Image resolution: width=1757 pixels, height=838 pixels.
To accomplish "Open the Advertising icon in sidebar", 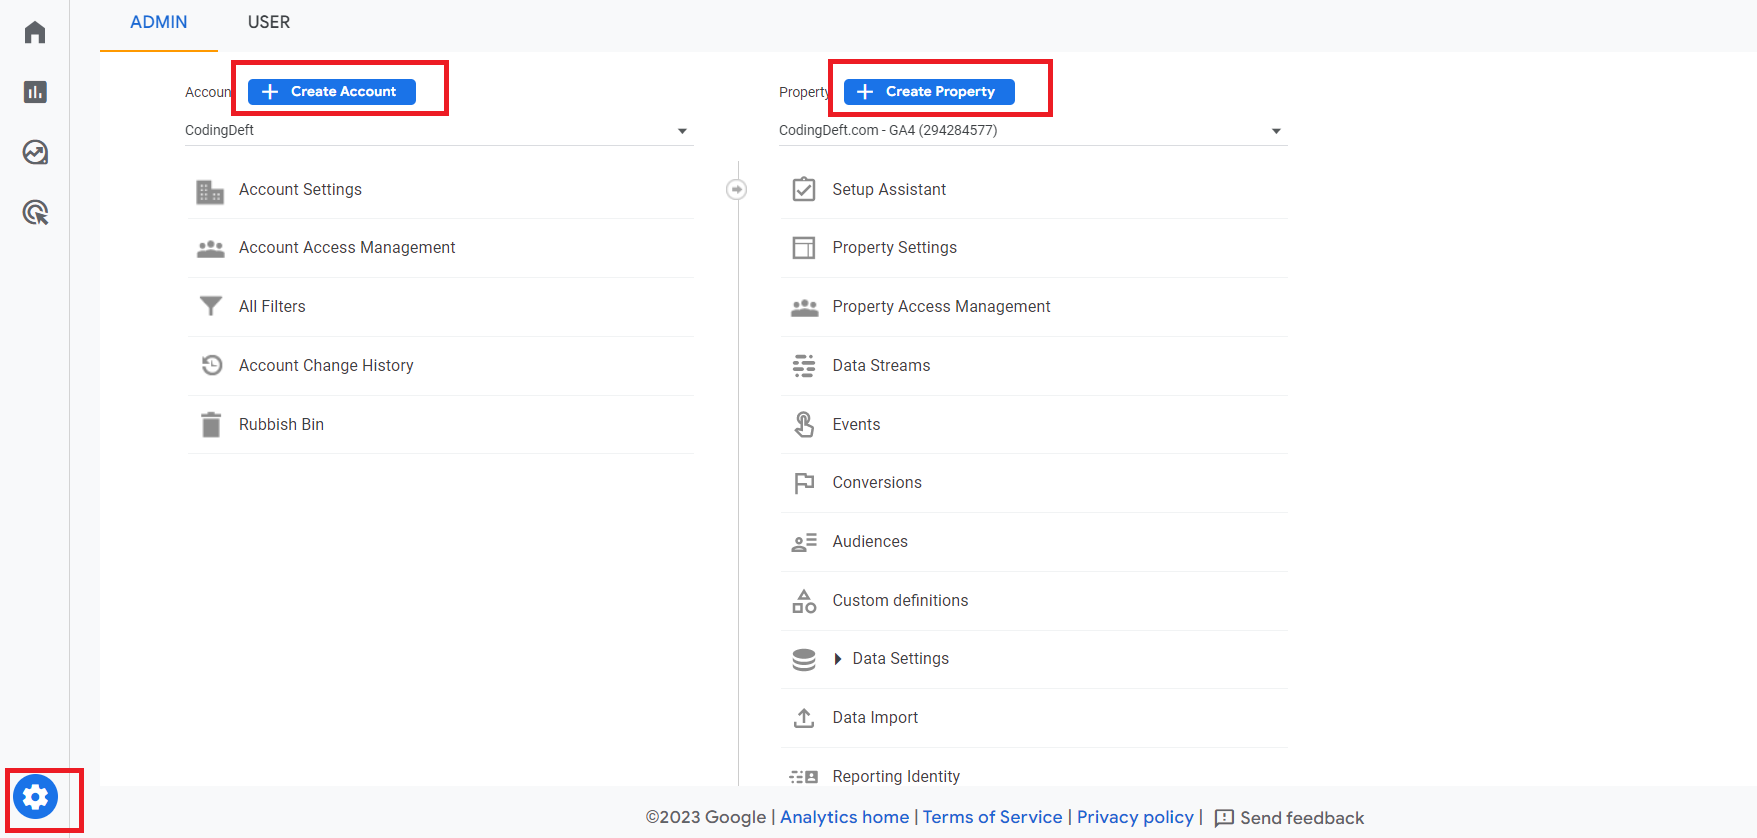I will pyautogui.click(x=35, y=212).
